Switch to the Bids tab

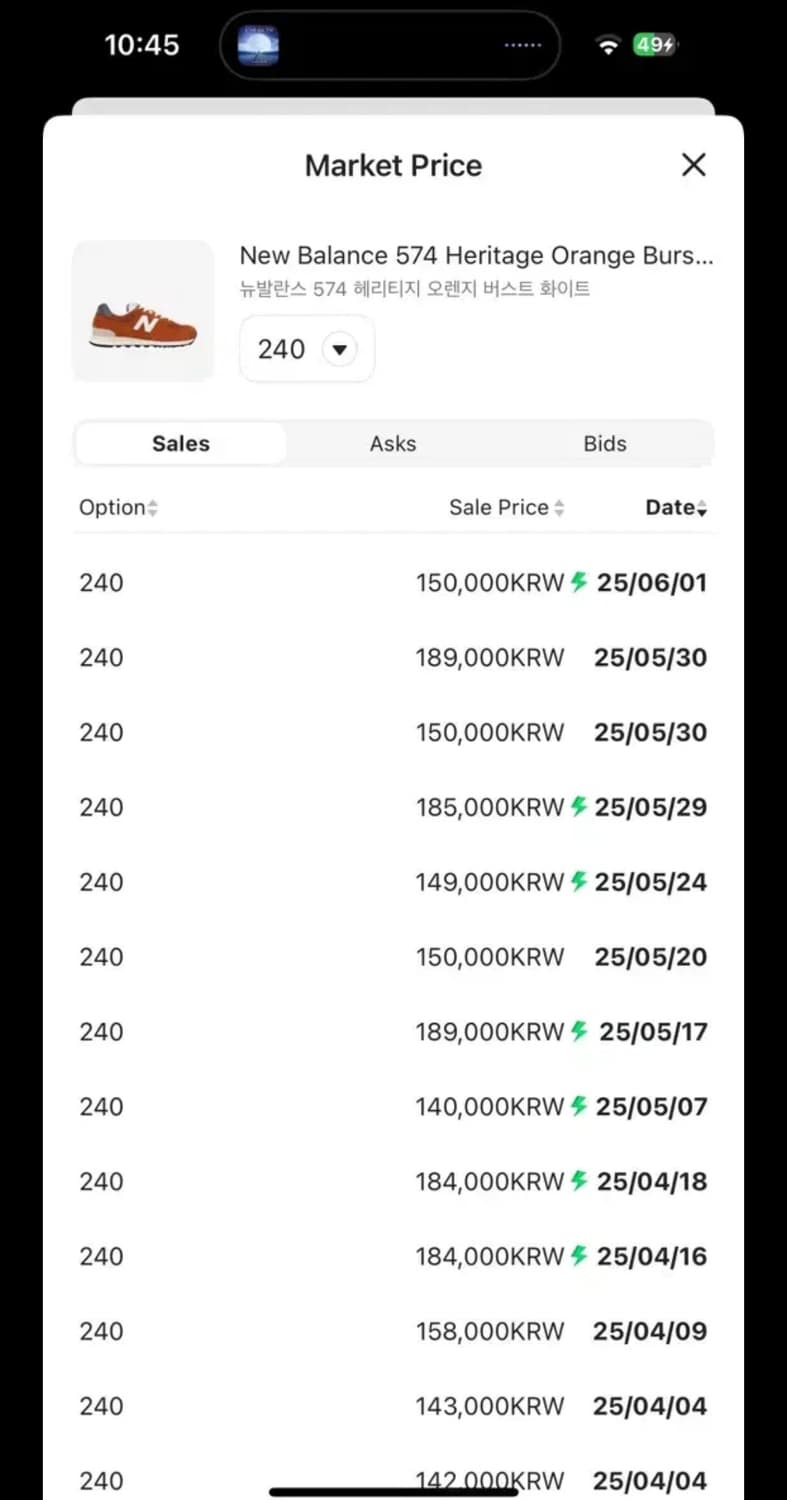[x=605, y=444]
